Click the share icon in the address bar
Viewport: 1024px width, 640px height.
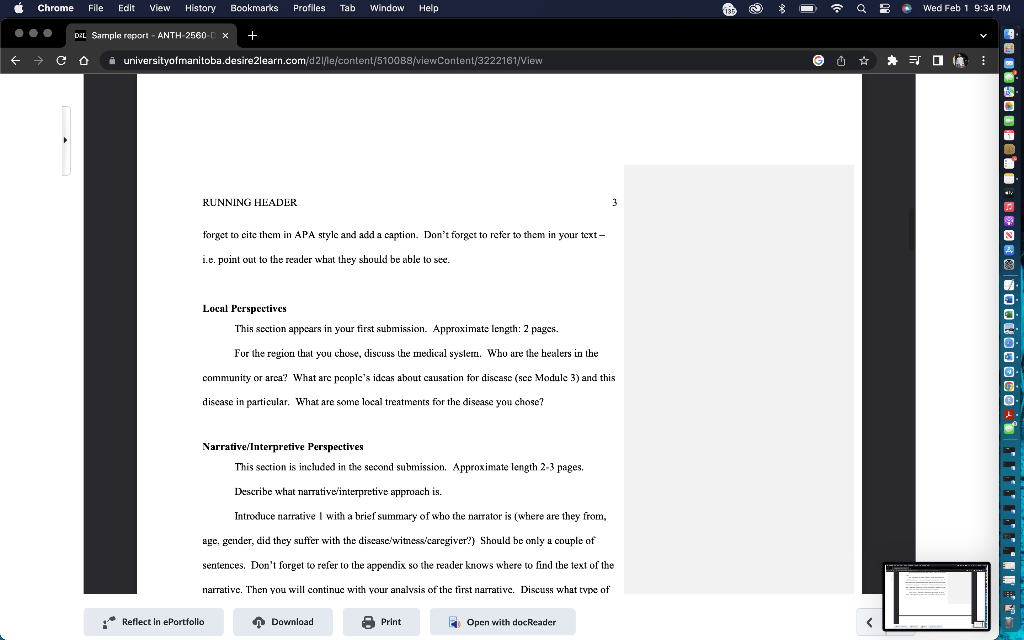tap(841, 60)
